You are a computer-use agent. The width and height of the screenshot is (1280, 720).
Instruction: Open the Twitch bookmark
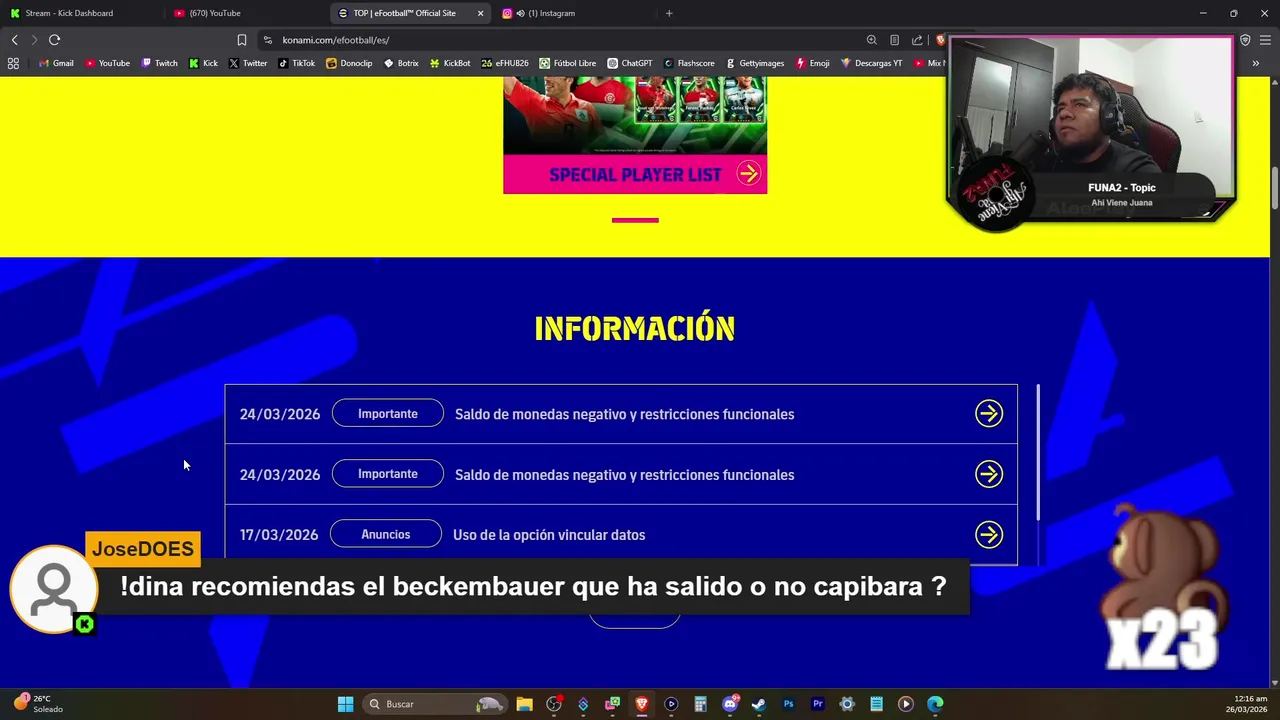159,63
